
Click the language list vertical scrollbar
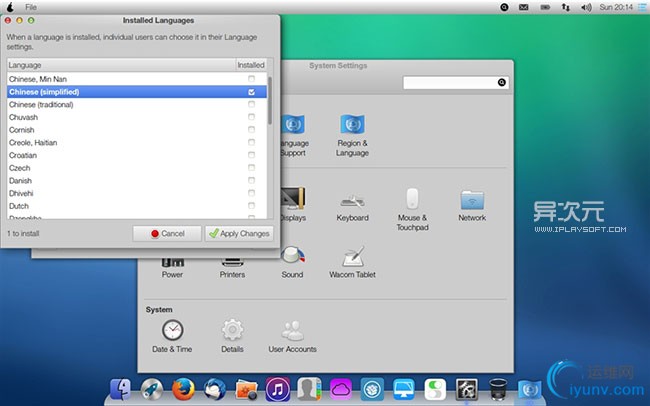pyautogui.click(x=268, y=100)
